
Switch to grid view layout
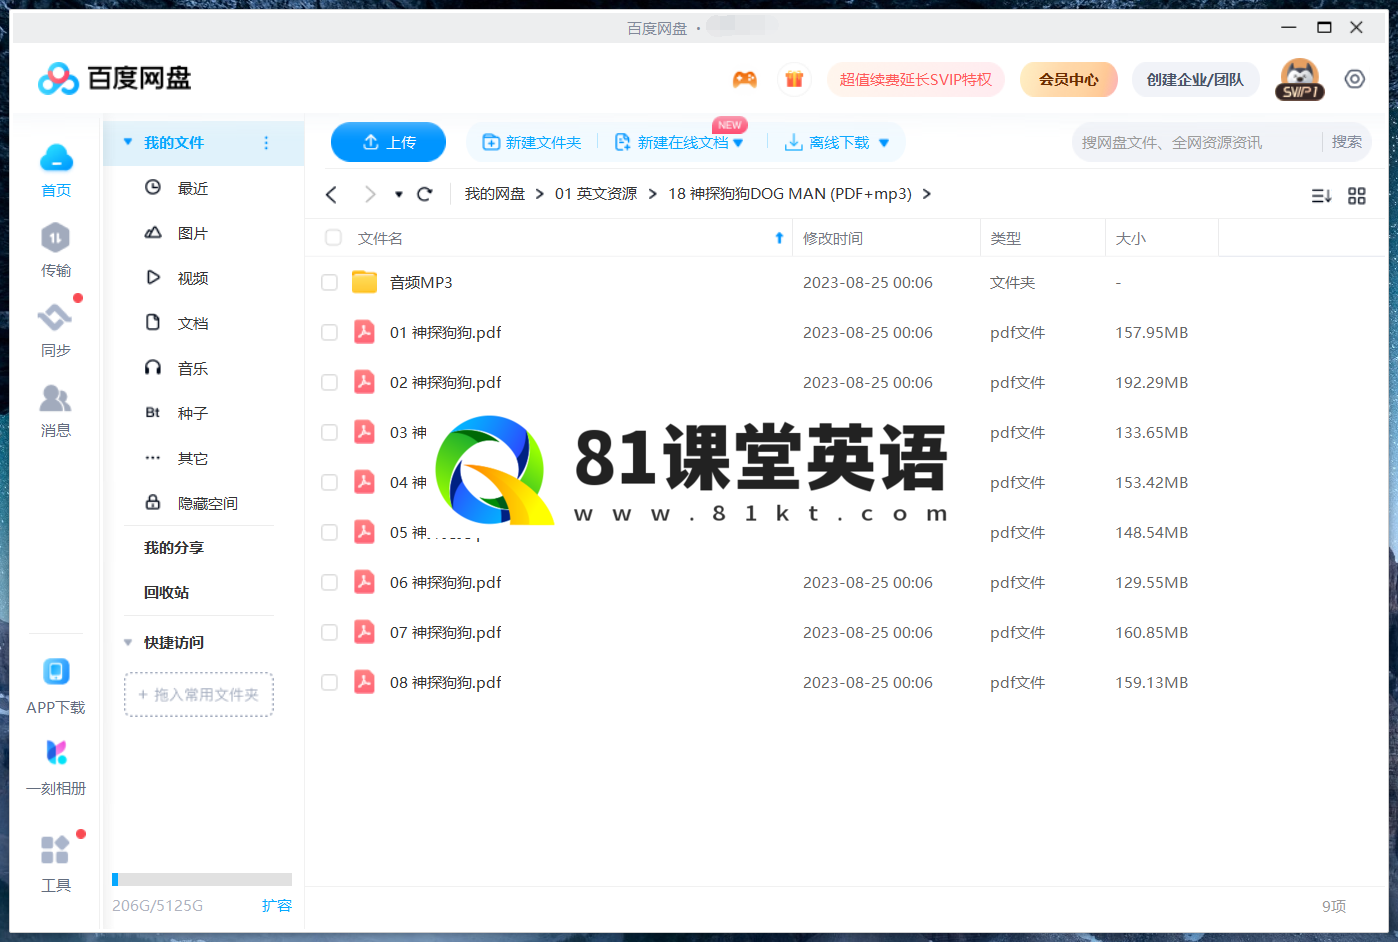click(x=1357, y=196)
